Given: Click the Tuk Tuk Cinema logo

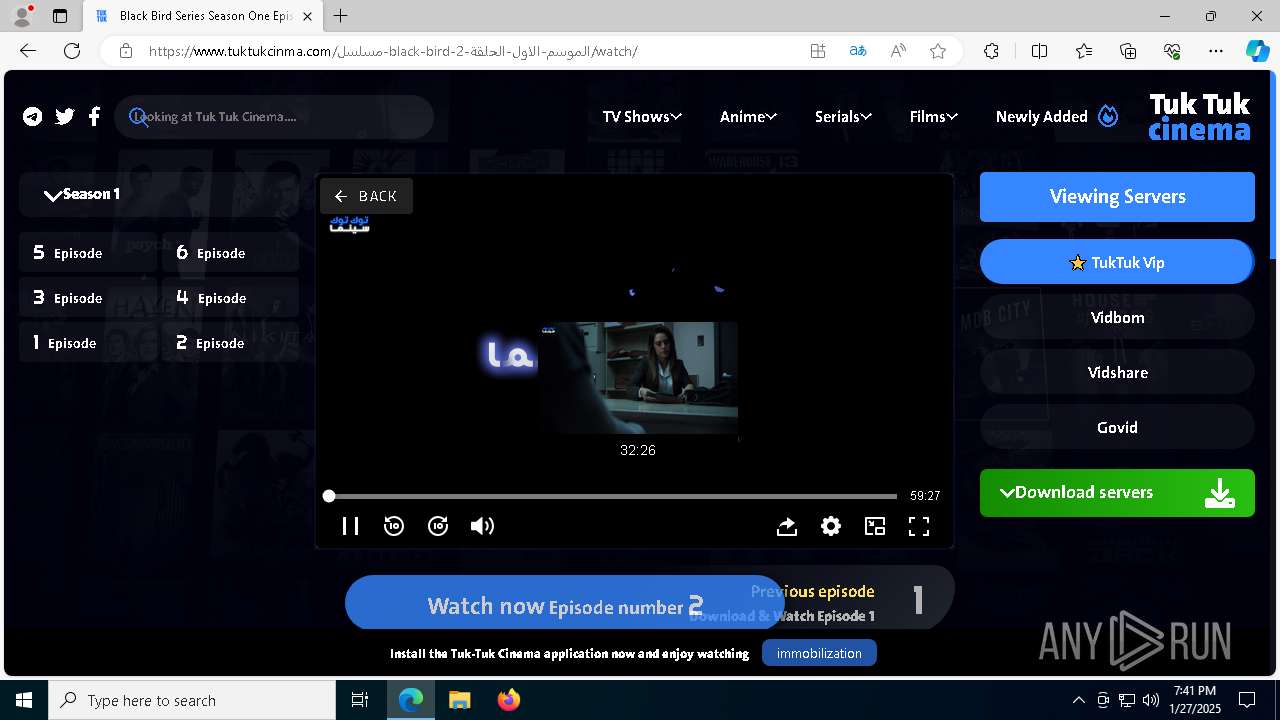Looking at the screenshot, I should coord(1199,117).
